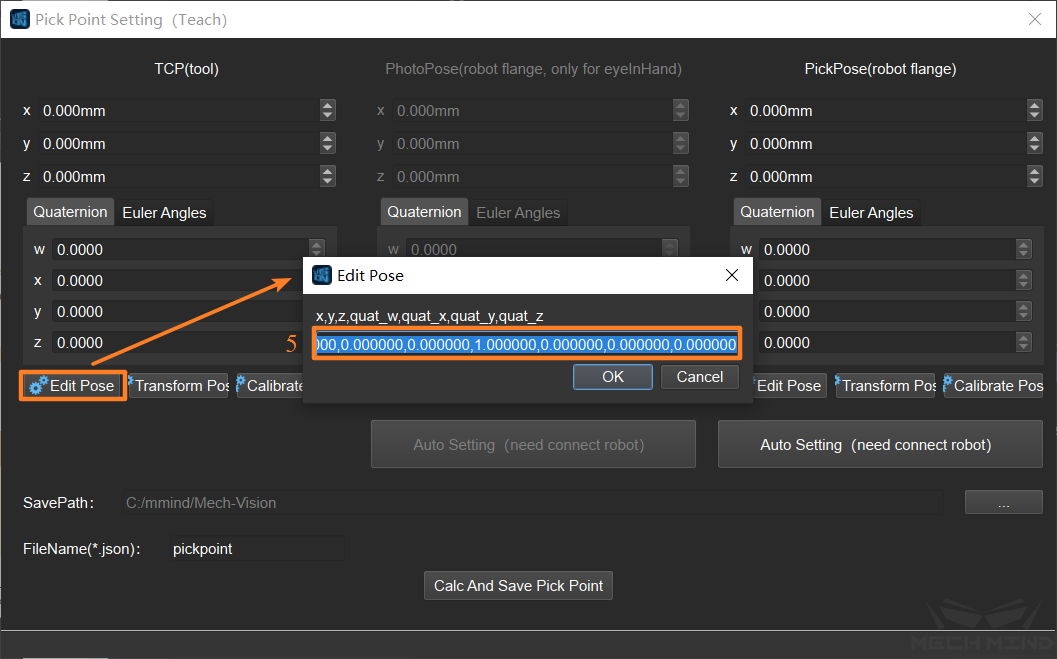Click Calc And Save Pick Point
Viewport: 1057px width, 659px height.
pyautogui.click(x=518, y=586)
